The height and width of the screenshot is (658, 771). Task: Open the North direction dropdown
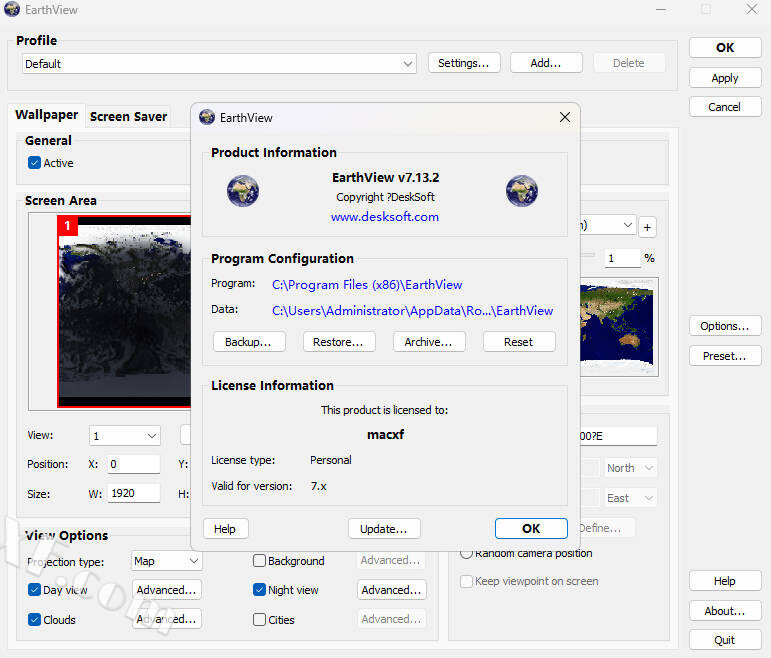(x=630, y=468)
